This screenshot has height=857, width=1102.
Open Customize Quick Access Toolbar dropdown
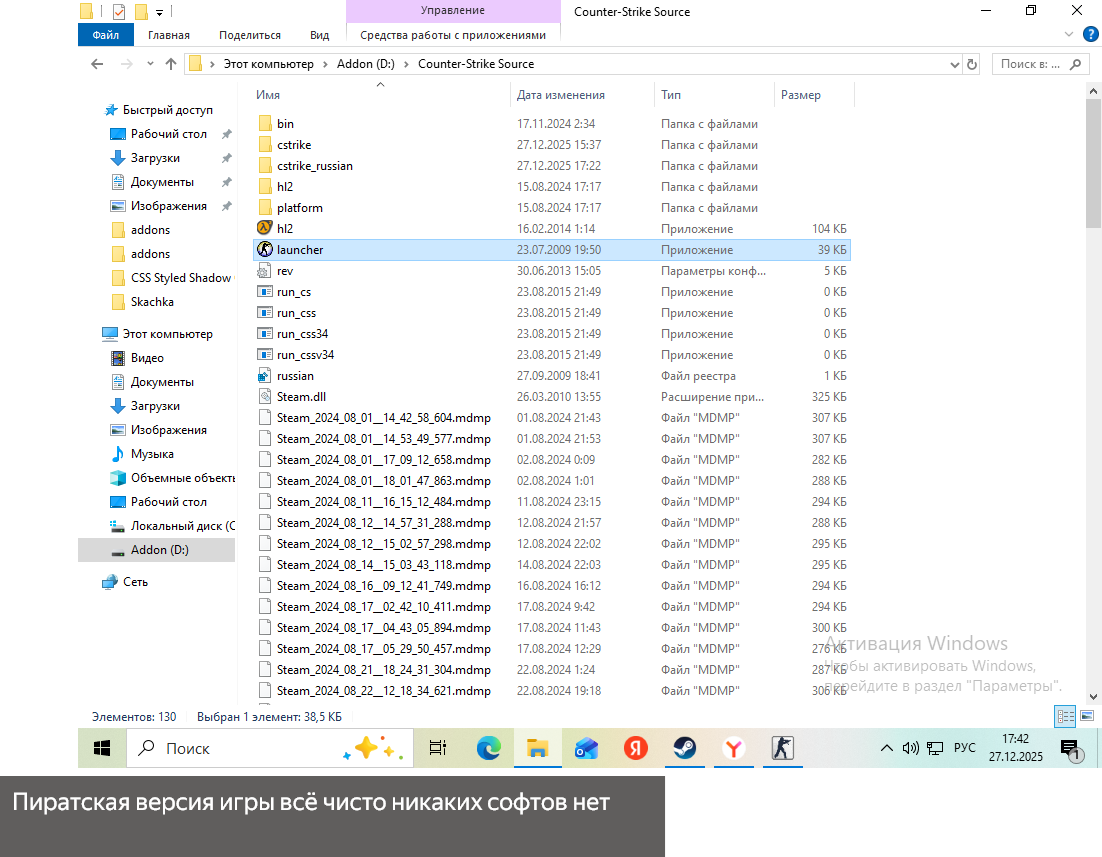(160, 13)
